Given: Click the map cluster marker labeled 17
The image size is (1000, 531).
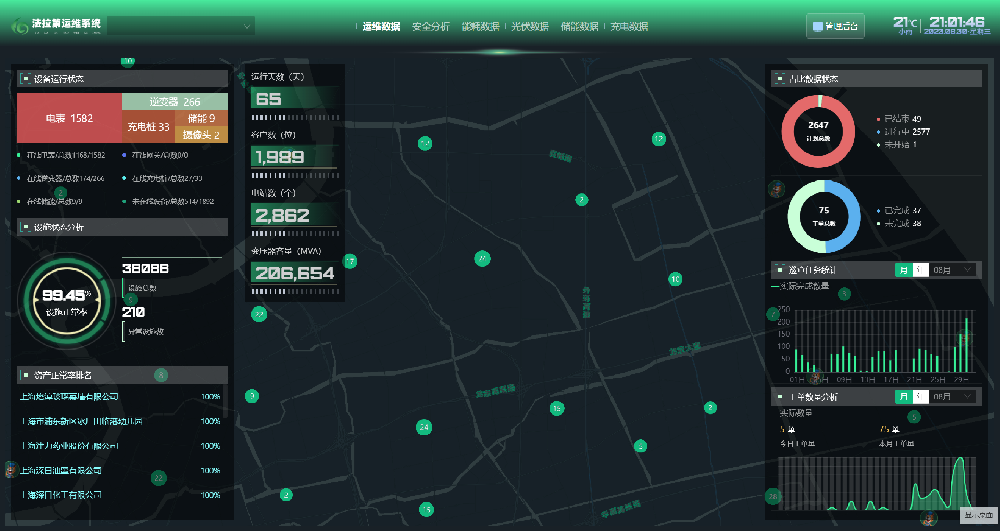Looking at the screenshot, I should [350, 261].
